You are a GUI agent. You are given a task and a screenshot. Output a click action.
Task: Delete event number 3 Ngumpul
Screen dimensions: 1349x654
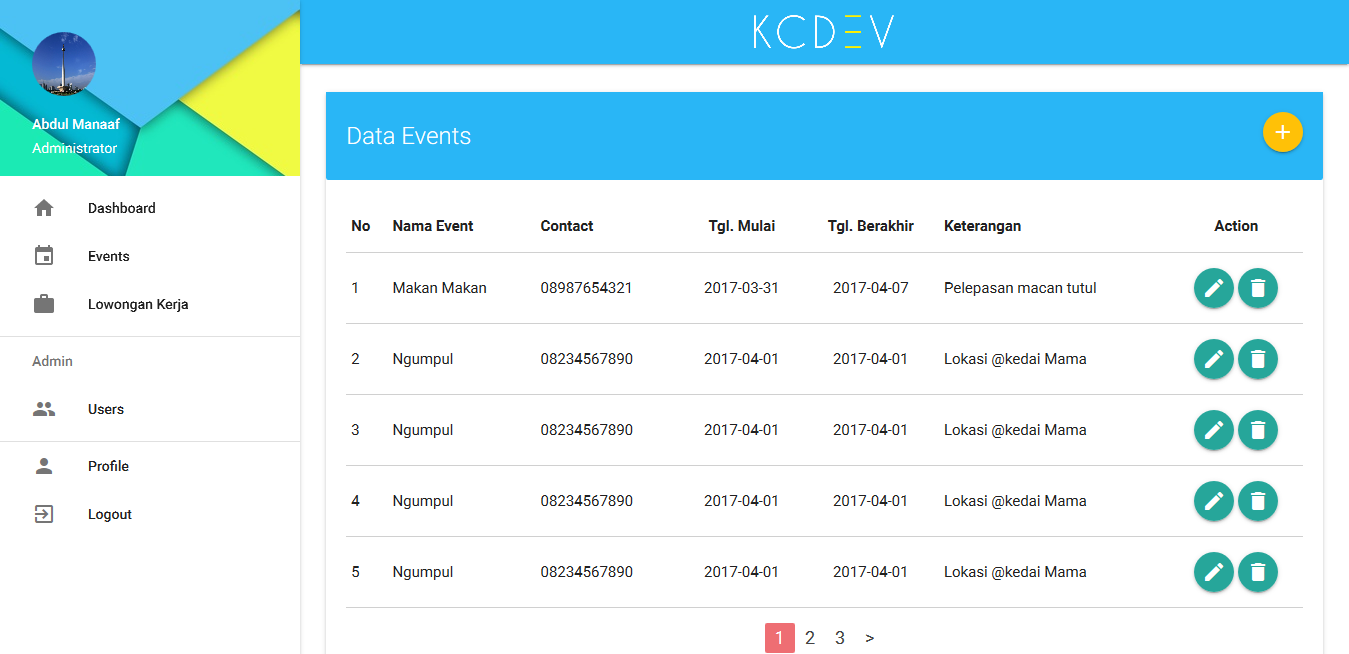click(1258, 430)
